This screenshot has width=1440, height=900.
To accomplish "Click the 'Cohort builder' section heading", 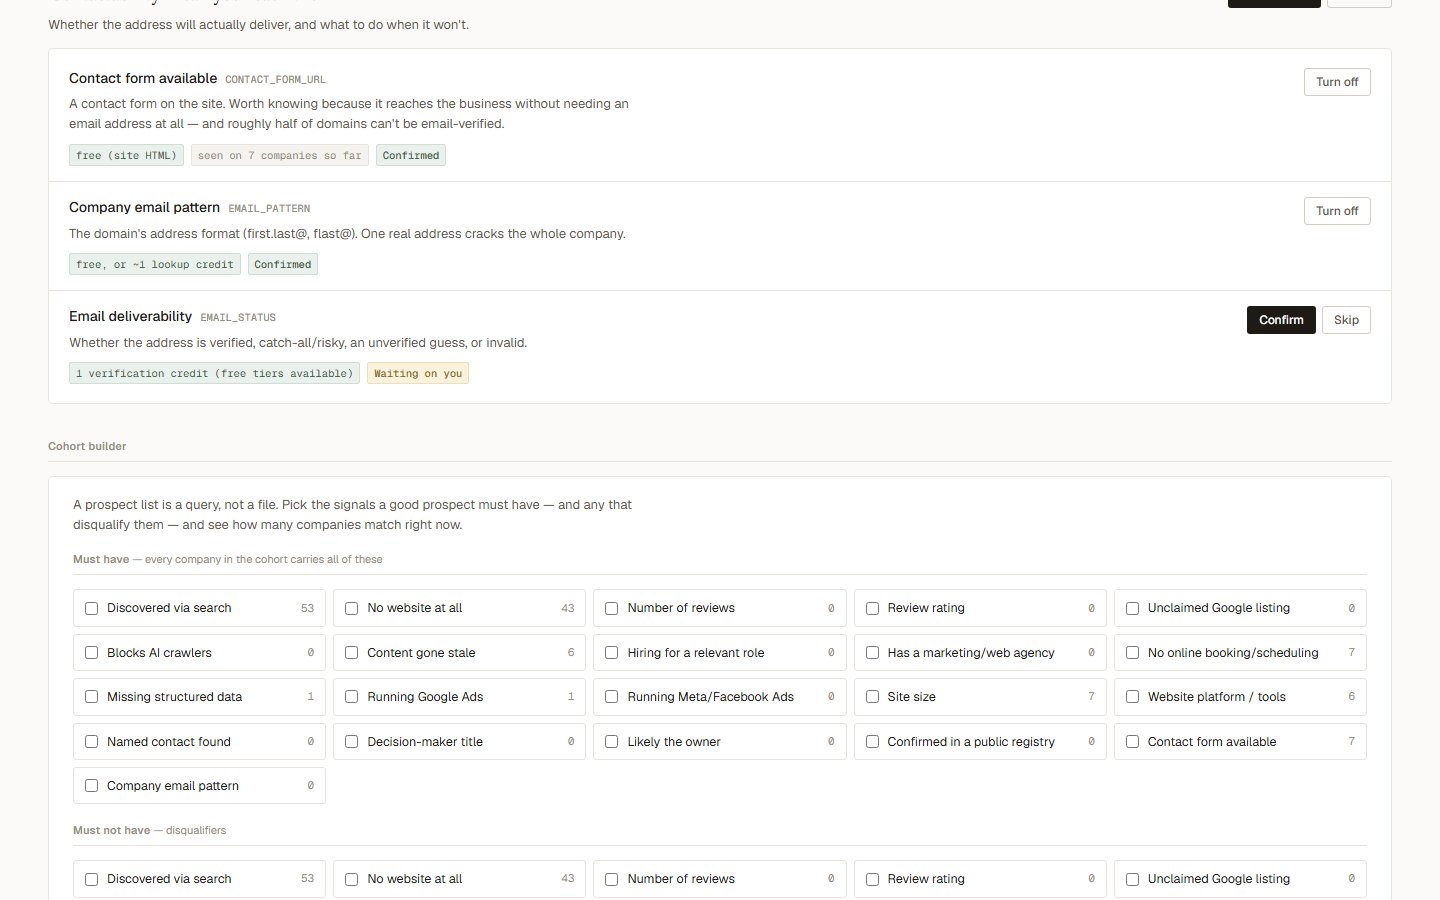I will [87, 446].
